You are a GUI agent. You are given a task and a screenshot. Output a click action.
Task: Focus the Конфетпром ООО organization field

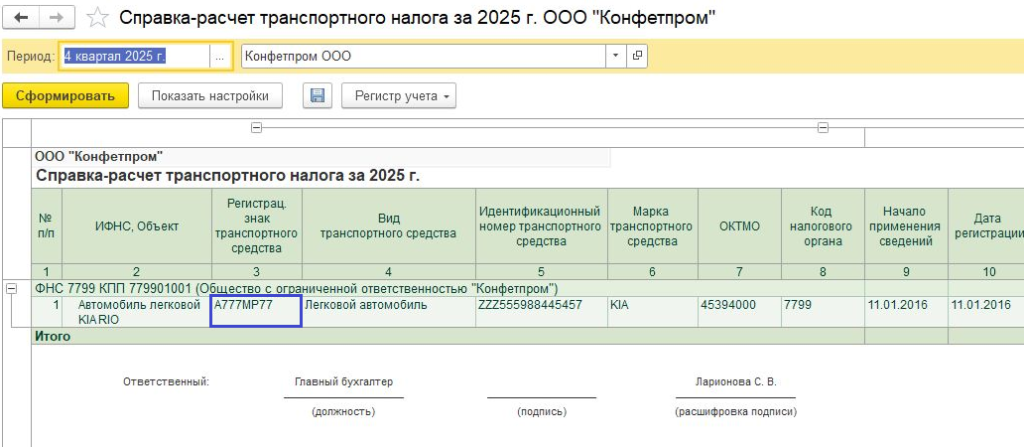424,56
